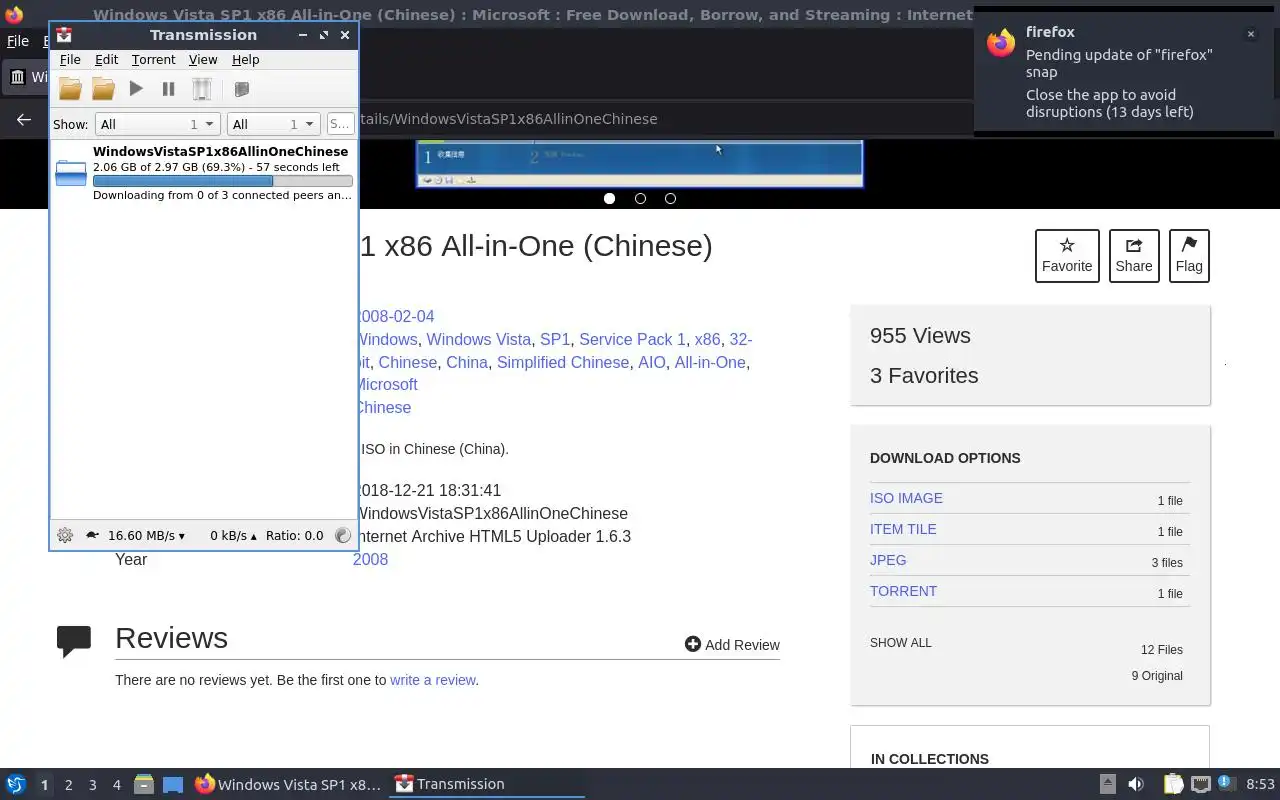
Task: Click the Firefox address bar URL
Action: click(x=507, y=119)
